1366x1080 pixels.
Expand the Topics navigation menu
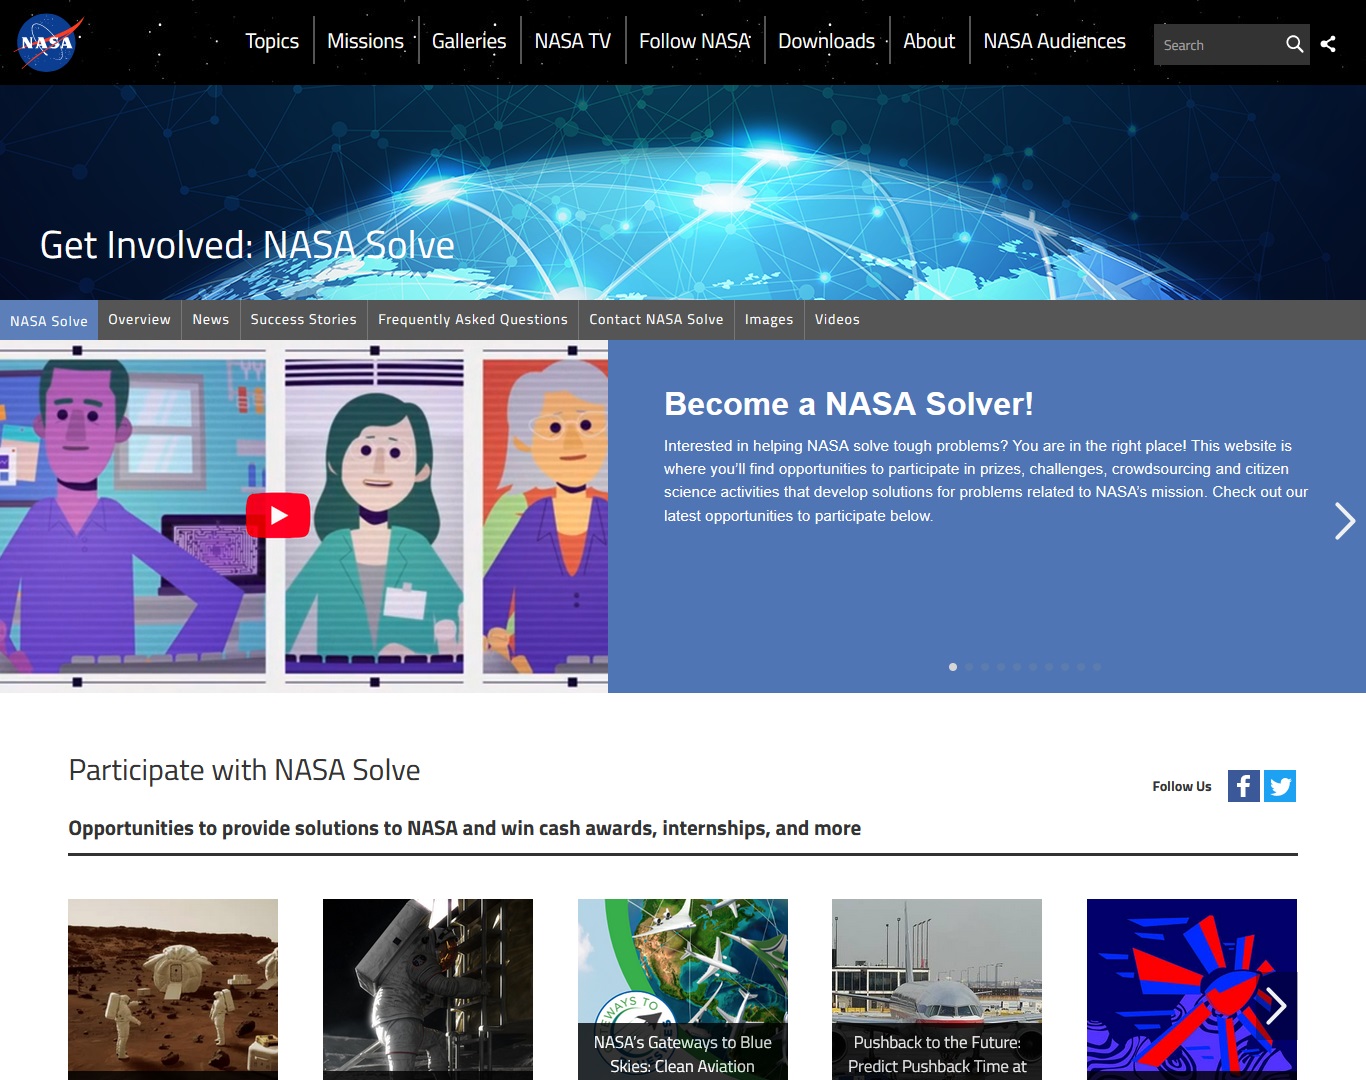272,41
